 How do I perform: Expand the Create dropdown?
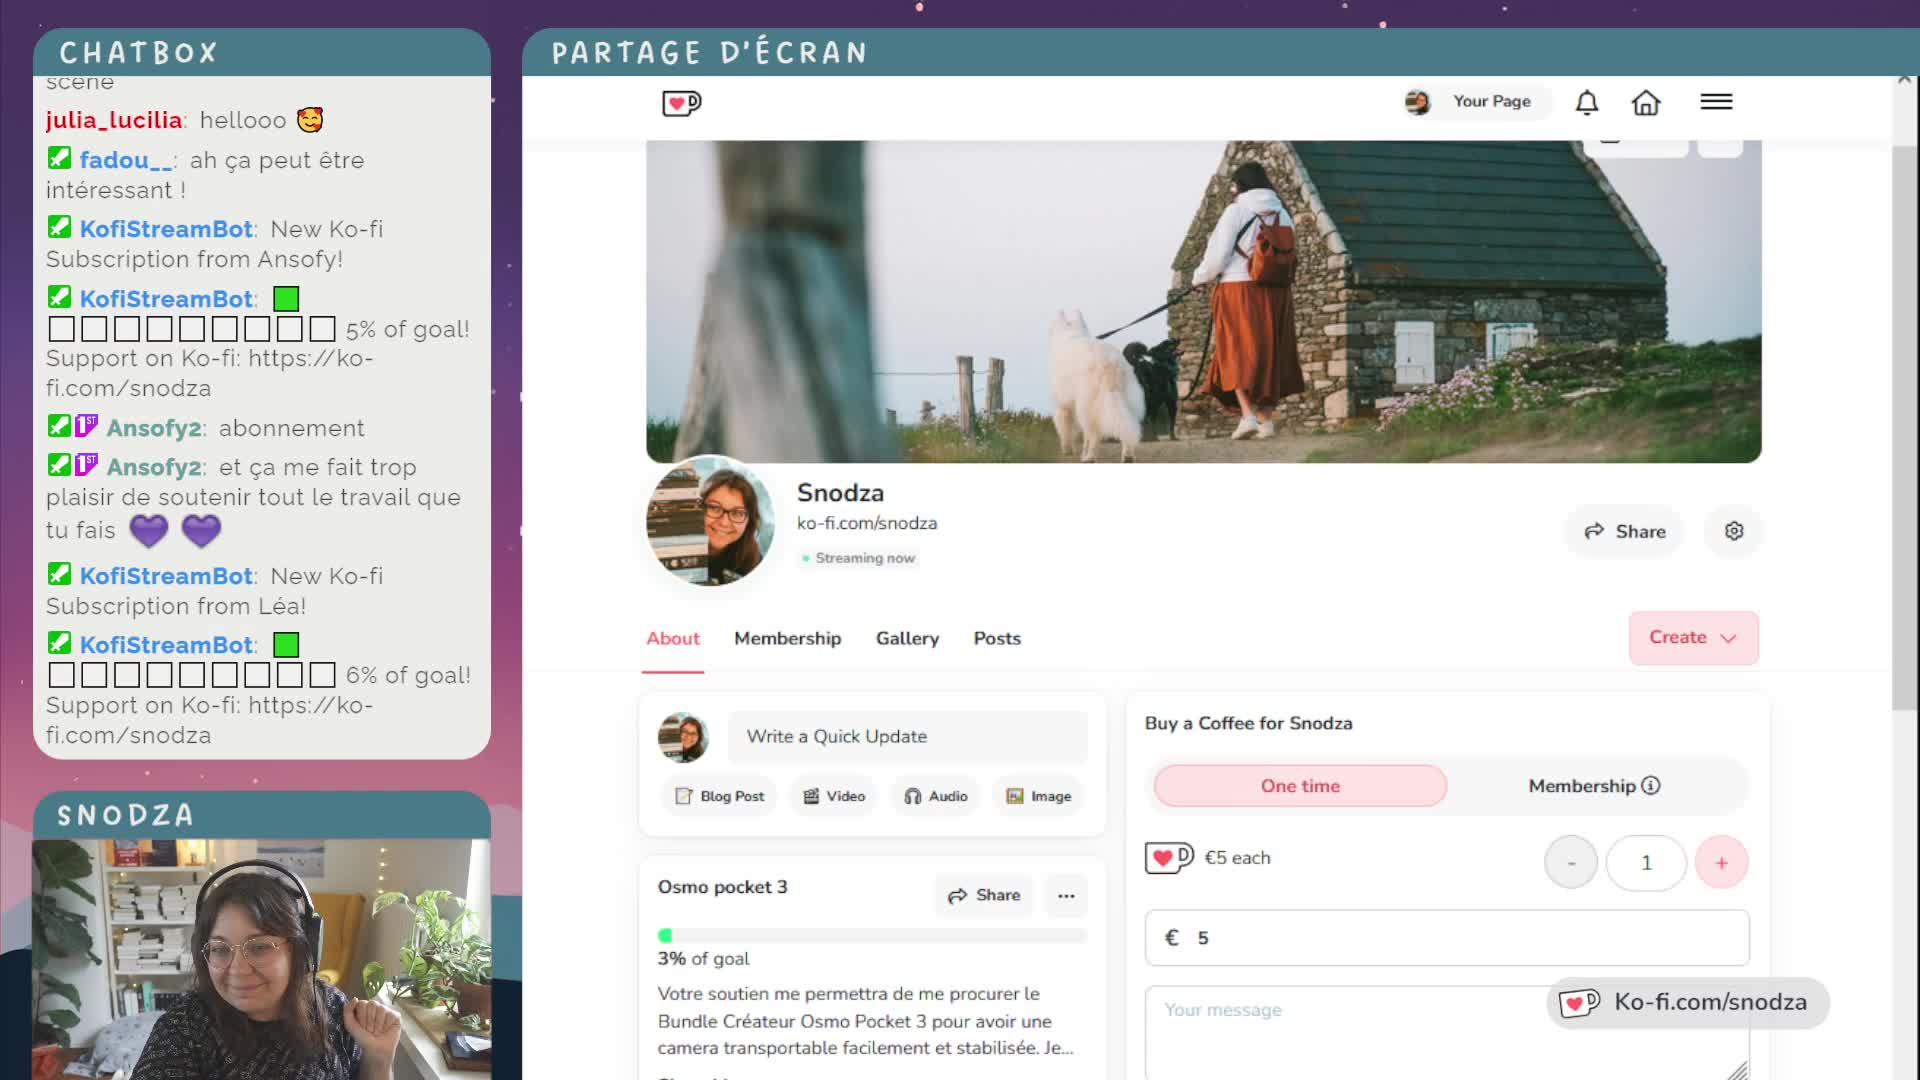click(1693, 638)
